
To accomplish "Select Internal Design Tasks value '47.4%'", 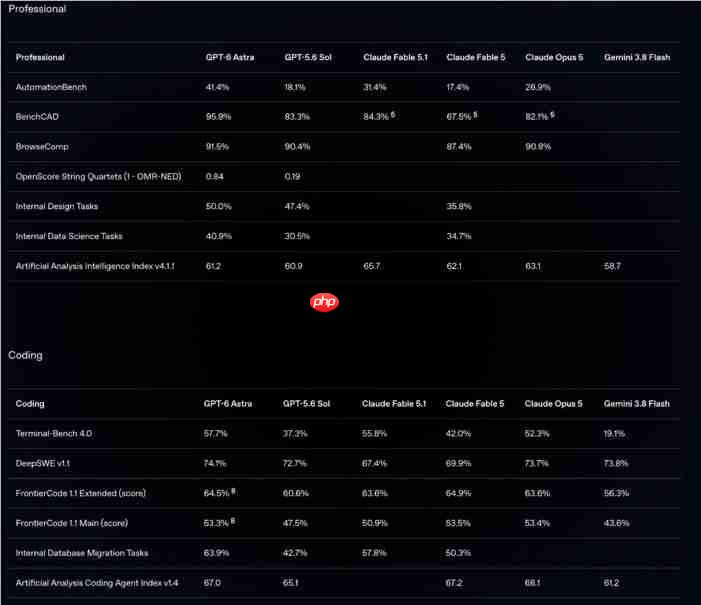I will 297,206.
